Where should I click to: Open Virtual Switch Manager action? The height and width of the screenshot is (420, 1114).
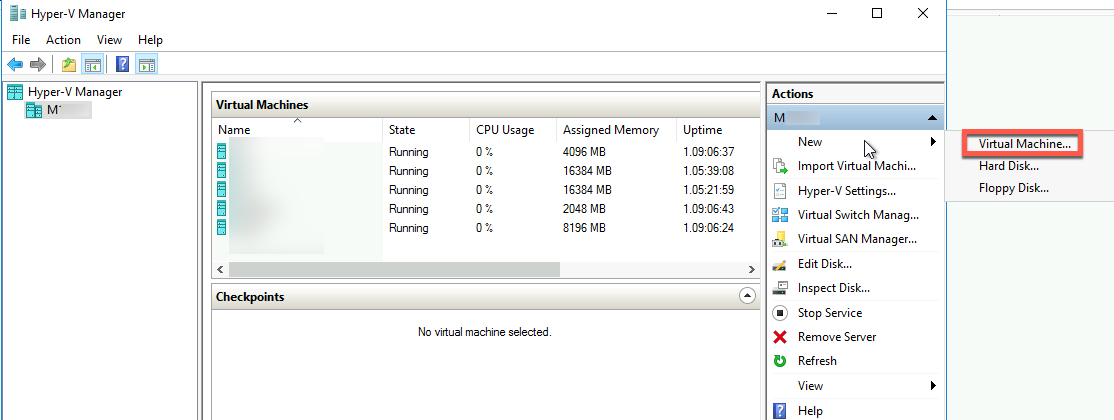(856, 215)
